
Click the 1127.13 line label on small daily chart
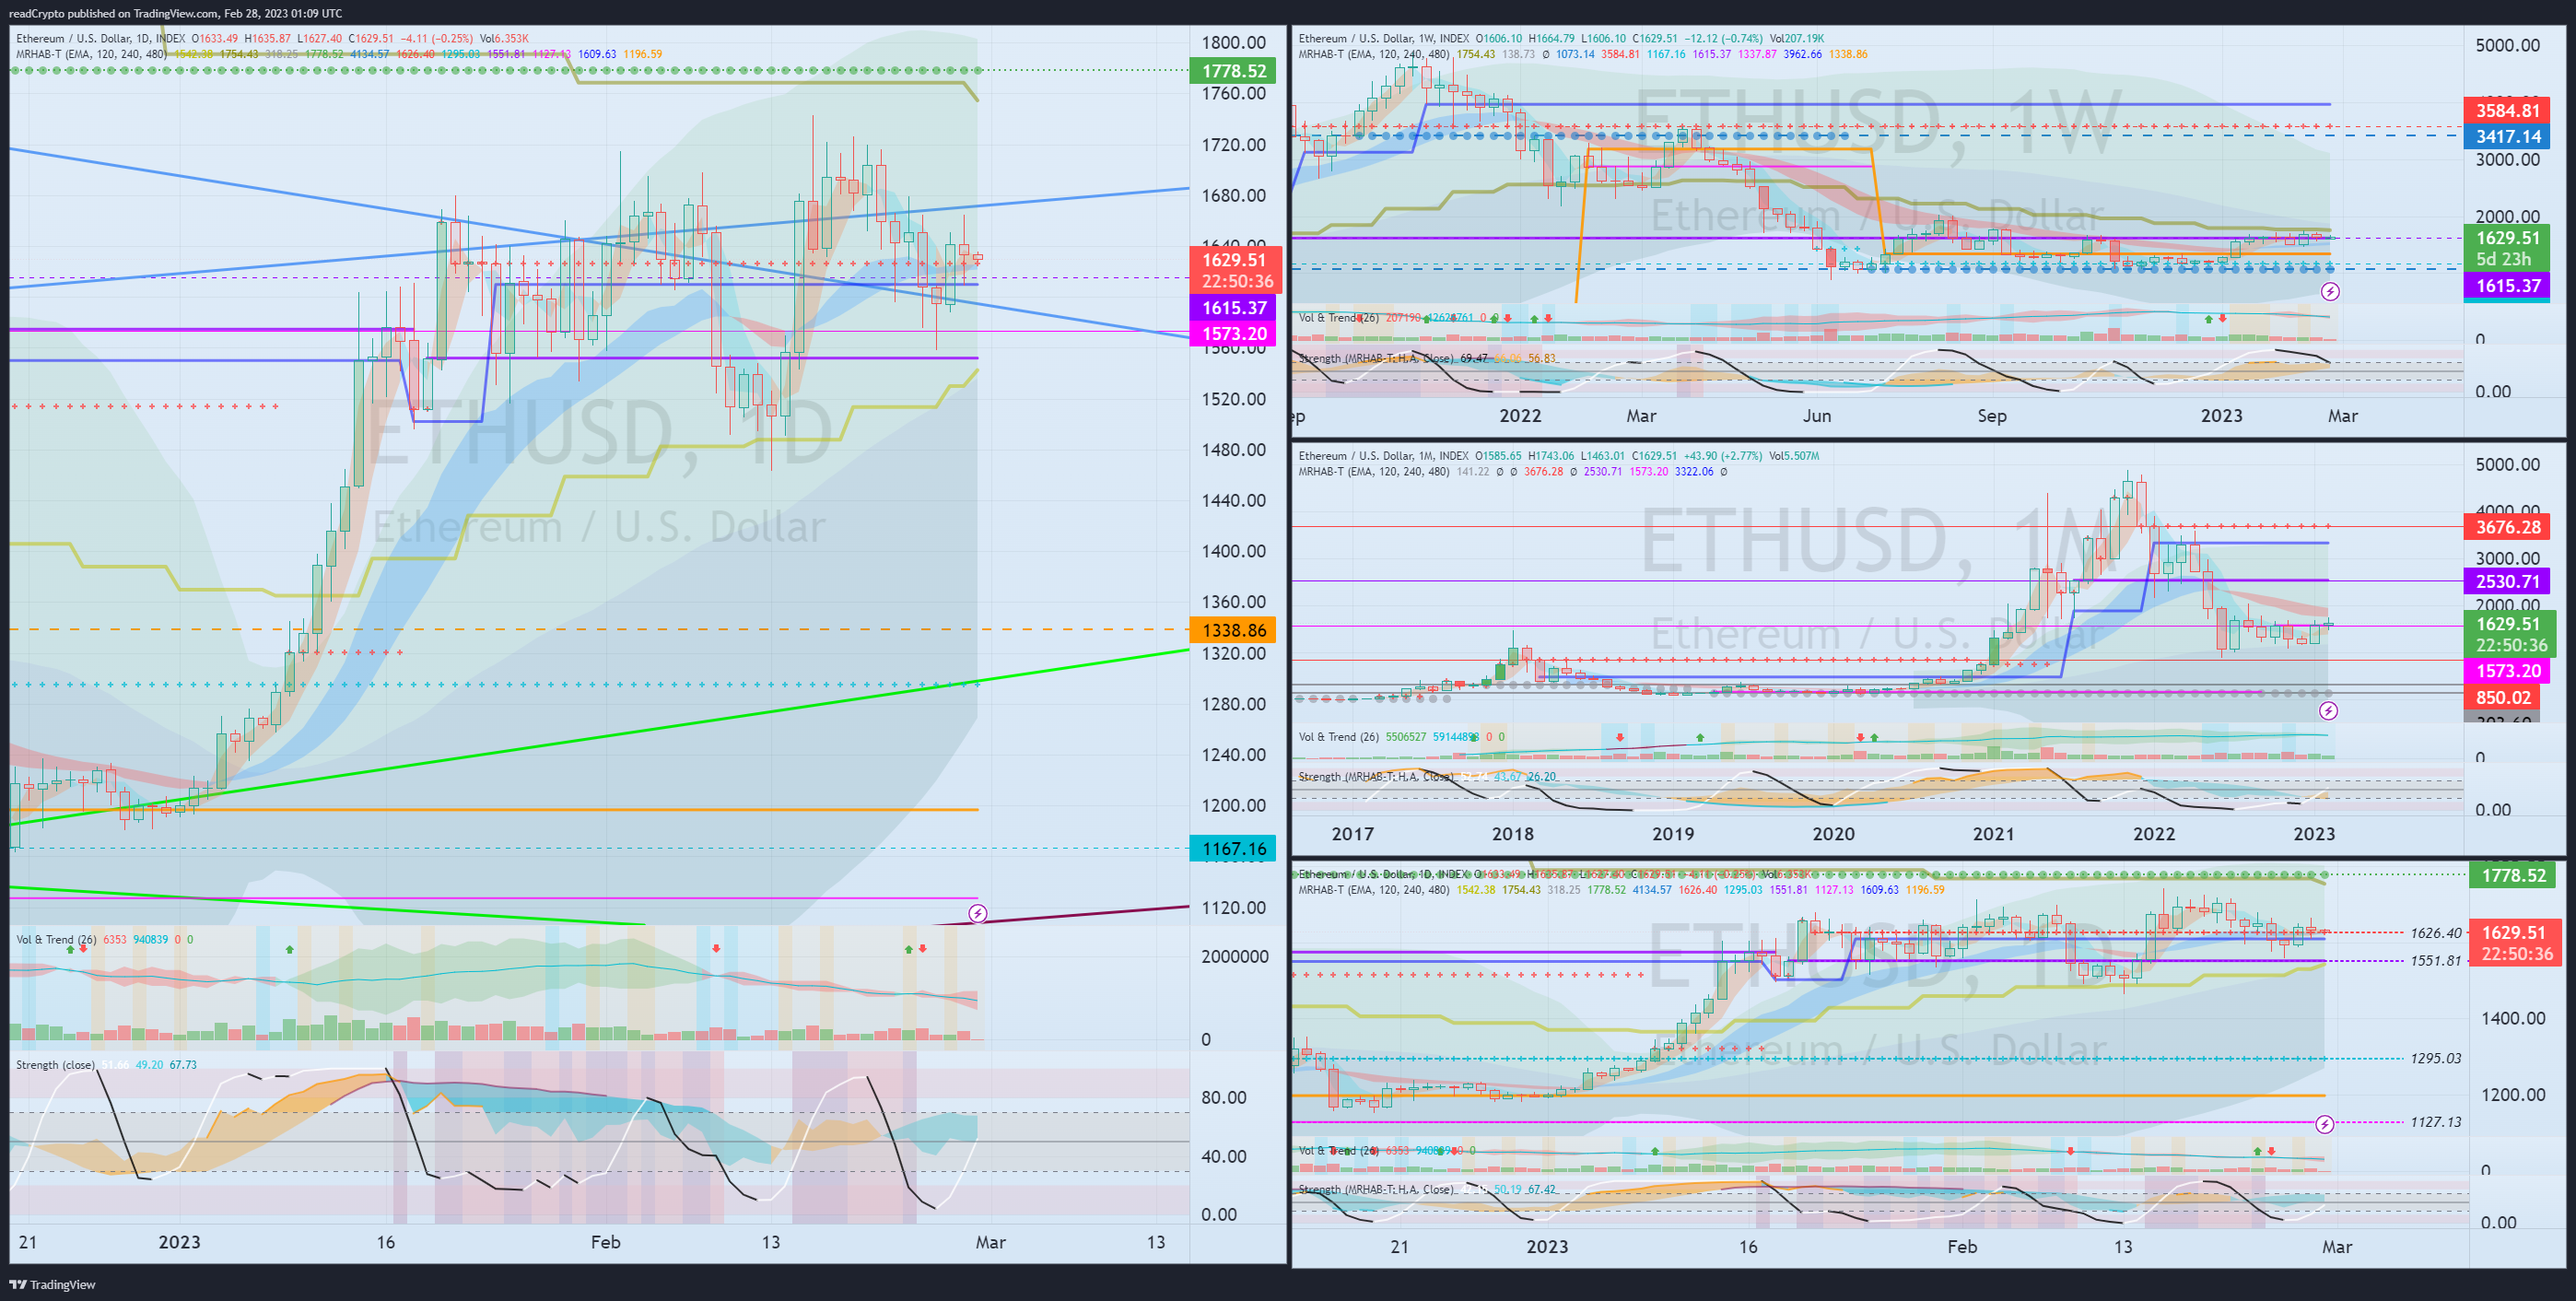point(2436,1122)
